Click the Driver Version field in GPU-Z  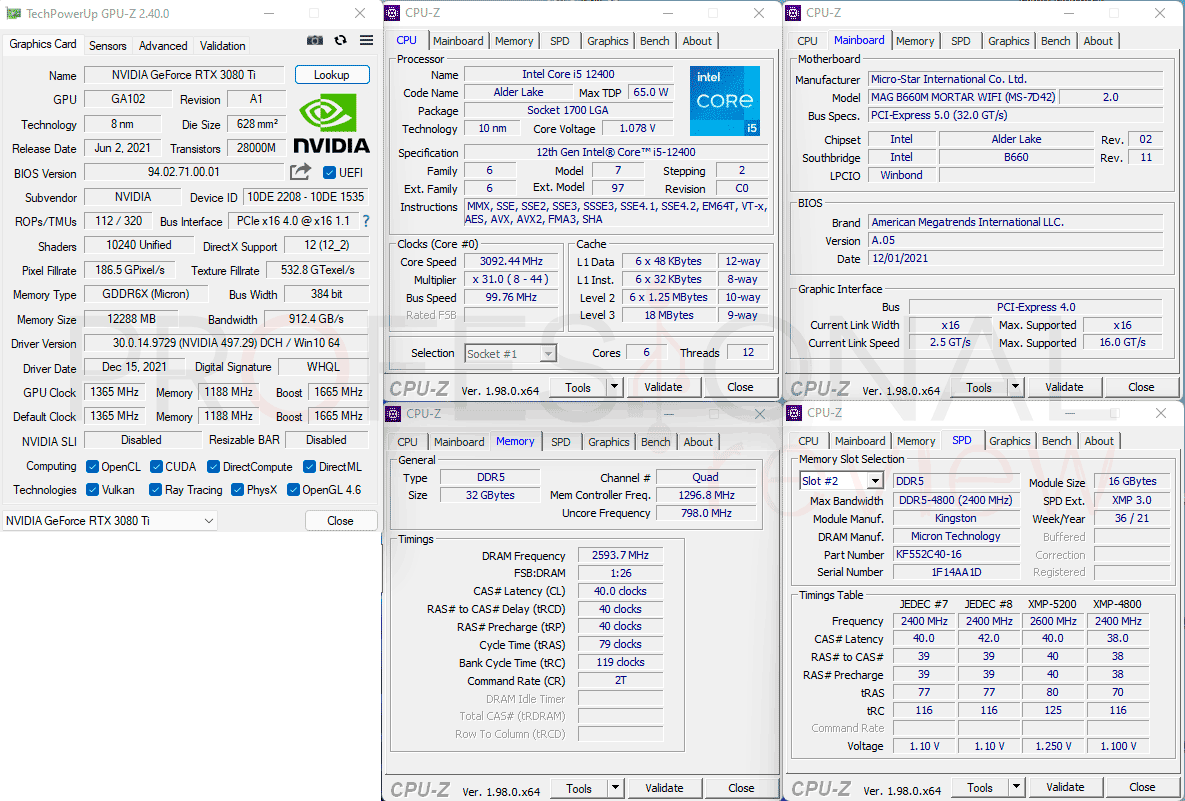tap(226, 343)
